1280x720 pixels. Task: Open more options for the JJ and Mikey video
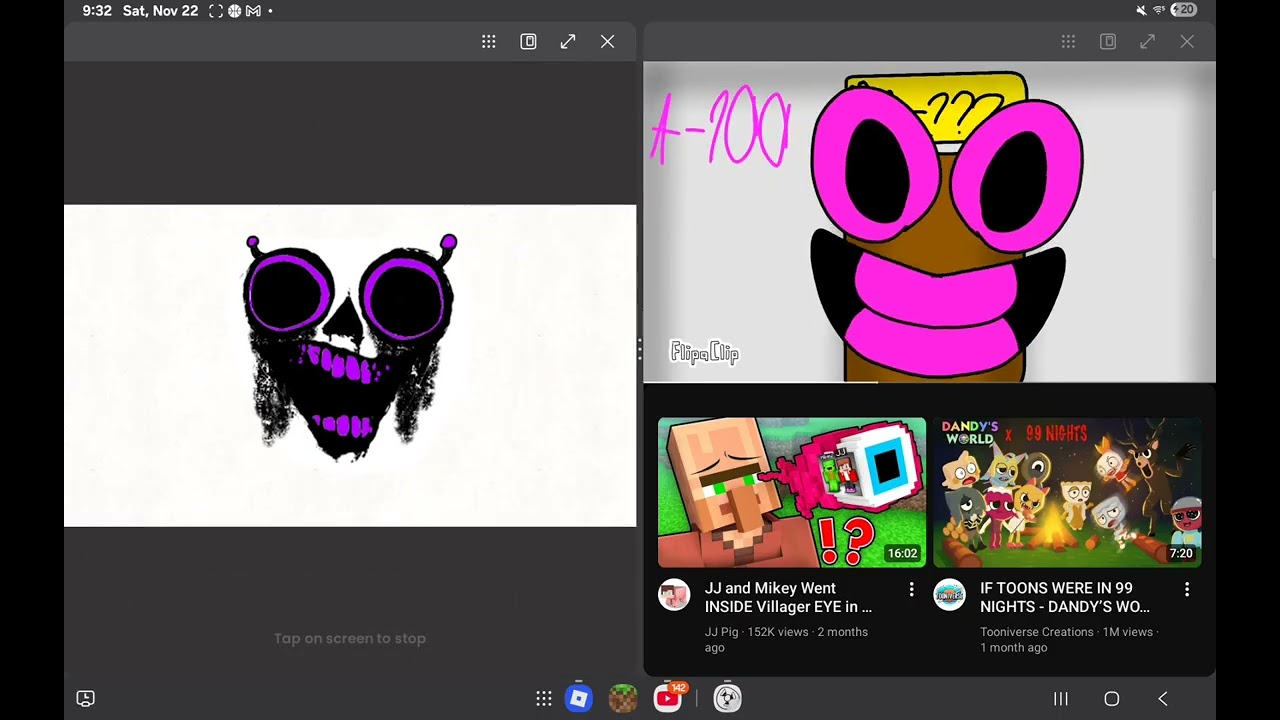click(911, 590)
